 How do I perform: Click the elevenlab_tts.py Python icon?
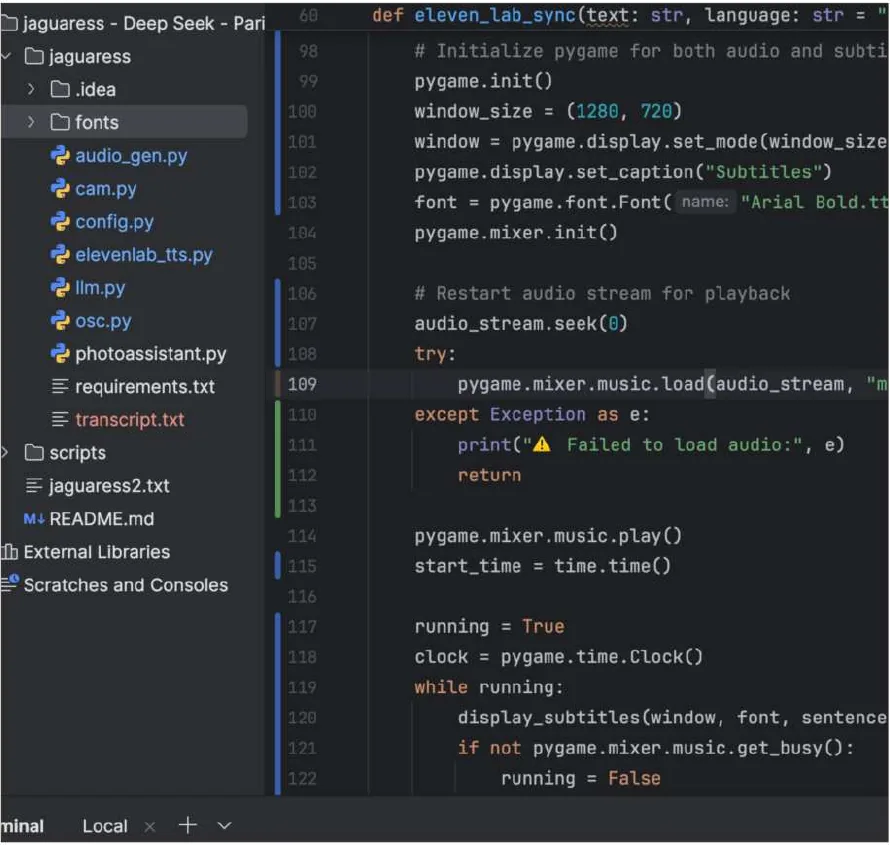click(60, 255)
